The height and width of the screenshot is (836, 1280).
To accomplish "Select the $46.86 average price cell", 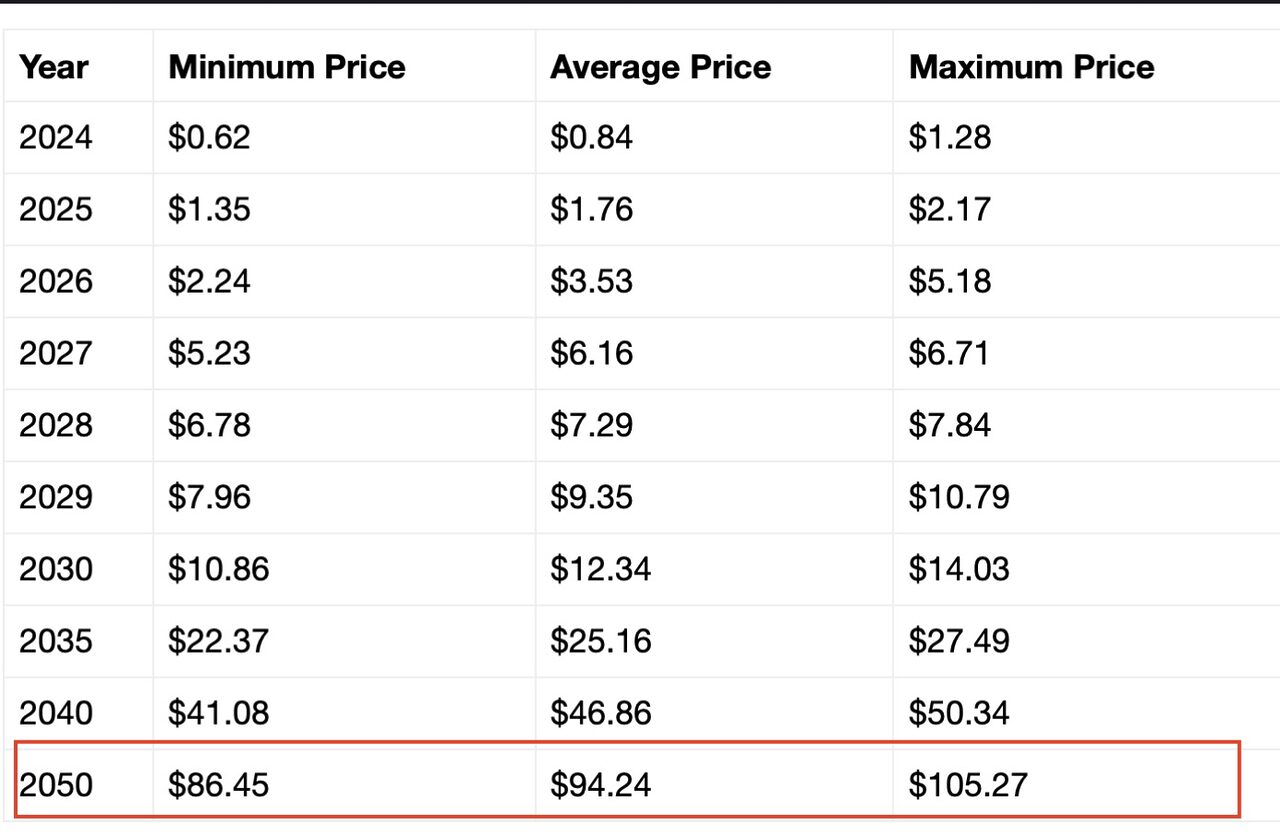I will coord(714,713).
